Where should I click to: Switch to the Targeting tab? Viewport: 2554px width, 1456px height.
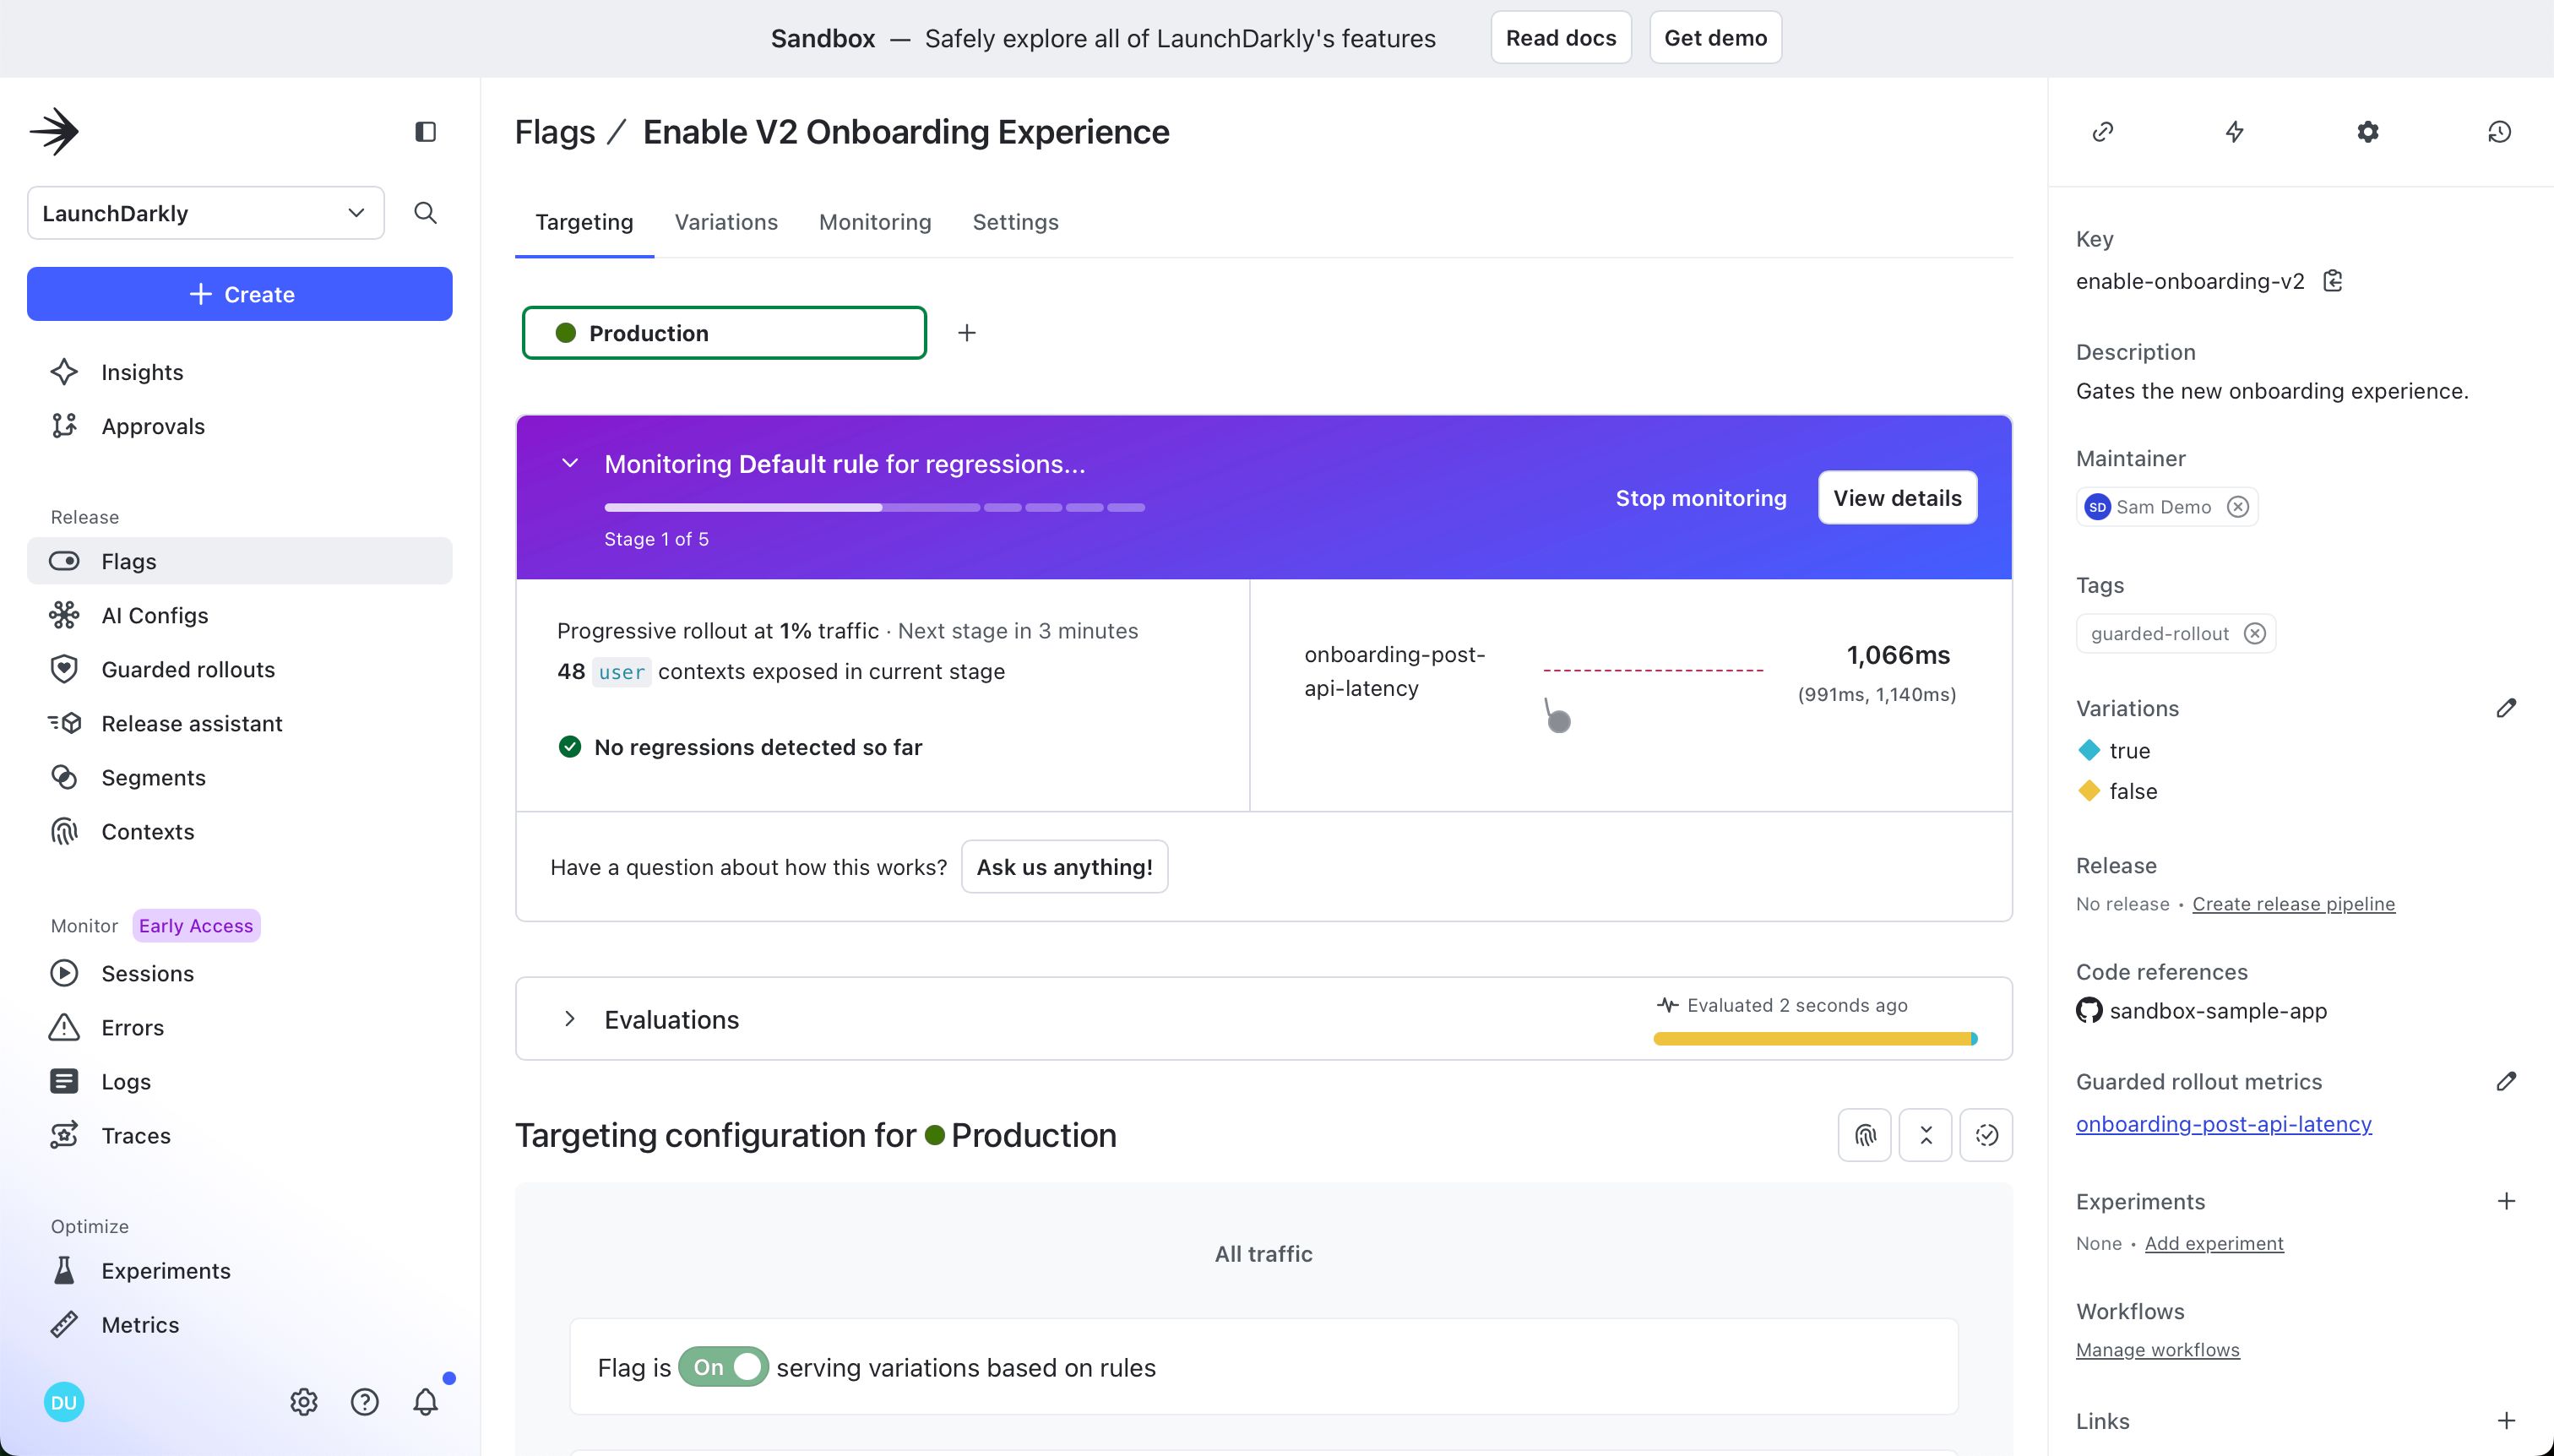pyautogui.click(x=584, y=222)
